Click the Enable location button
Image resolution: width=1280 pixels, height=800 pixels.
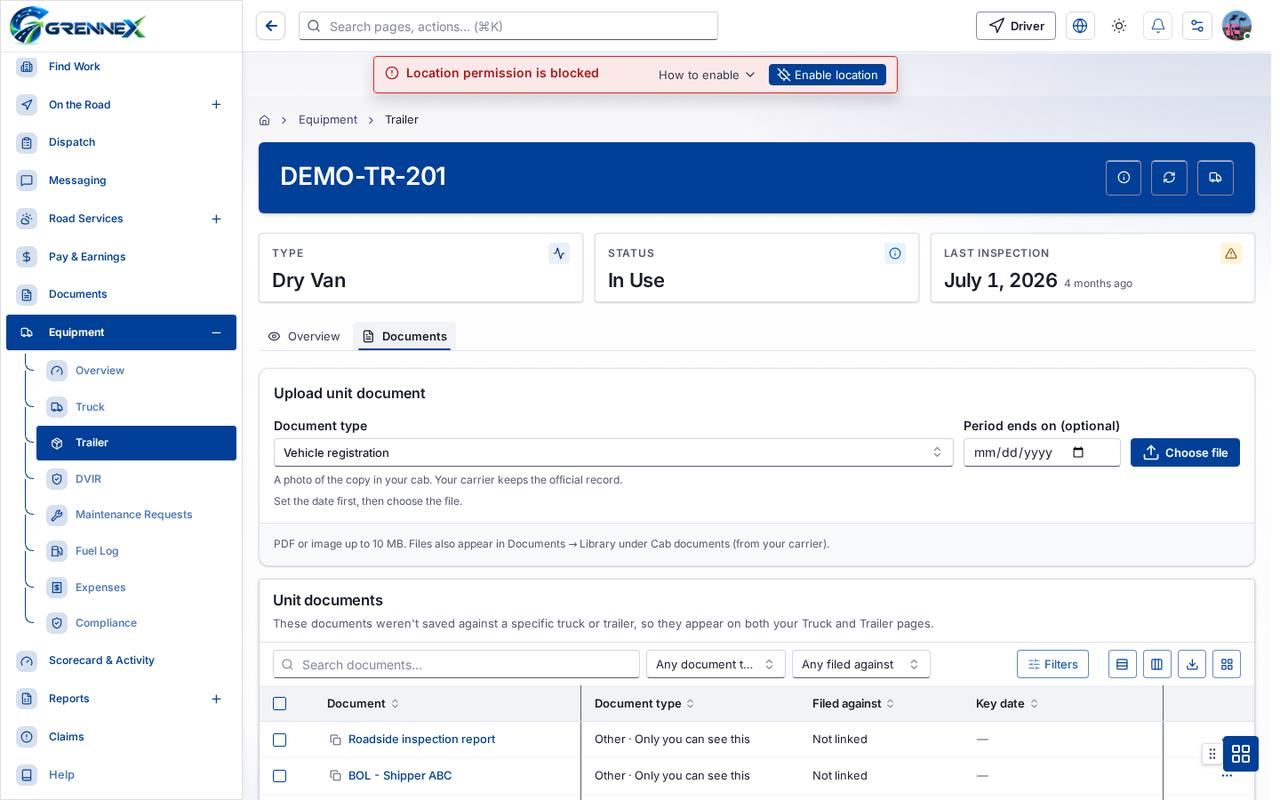coord(827,75)
